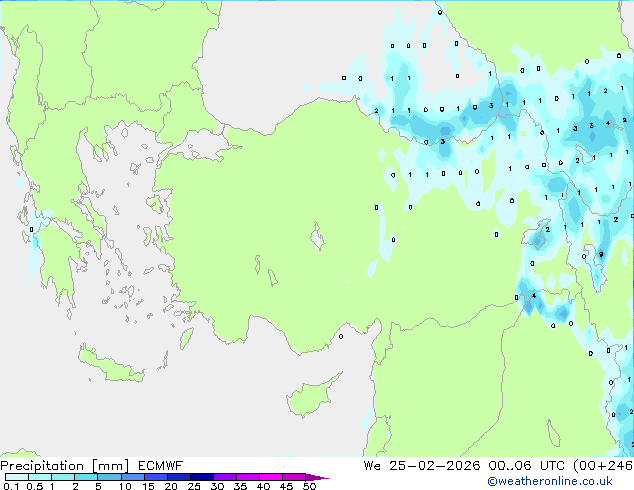Click the 'ECMWF' model label
Image resolution: width=634 pixels, height=490 pixels.
[161, 466]
